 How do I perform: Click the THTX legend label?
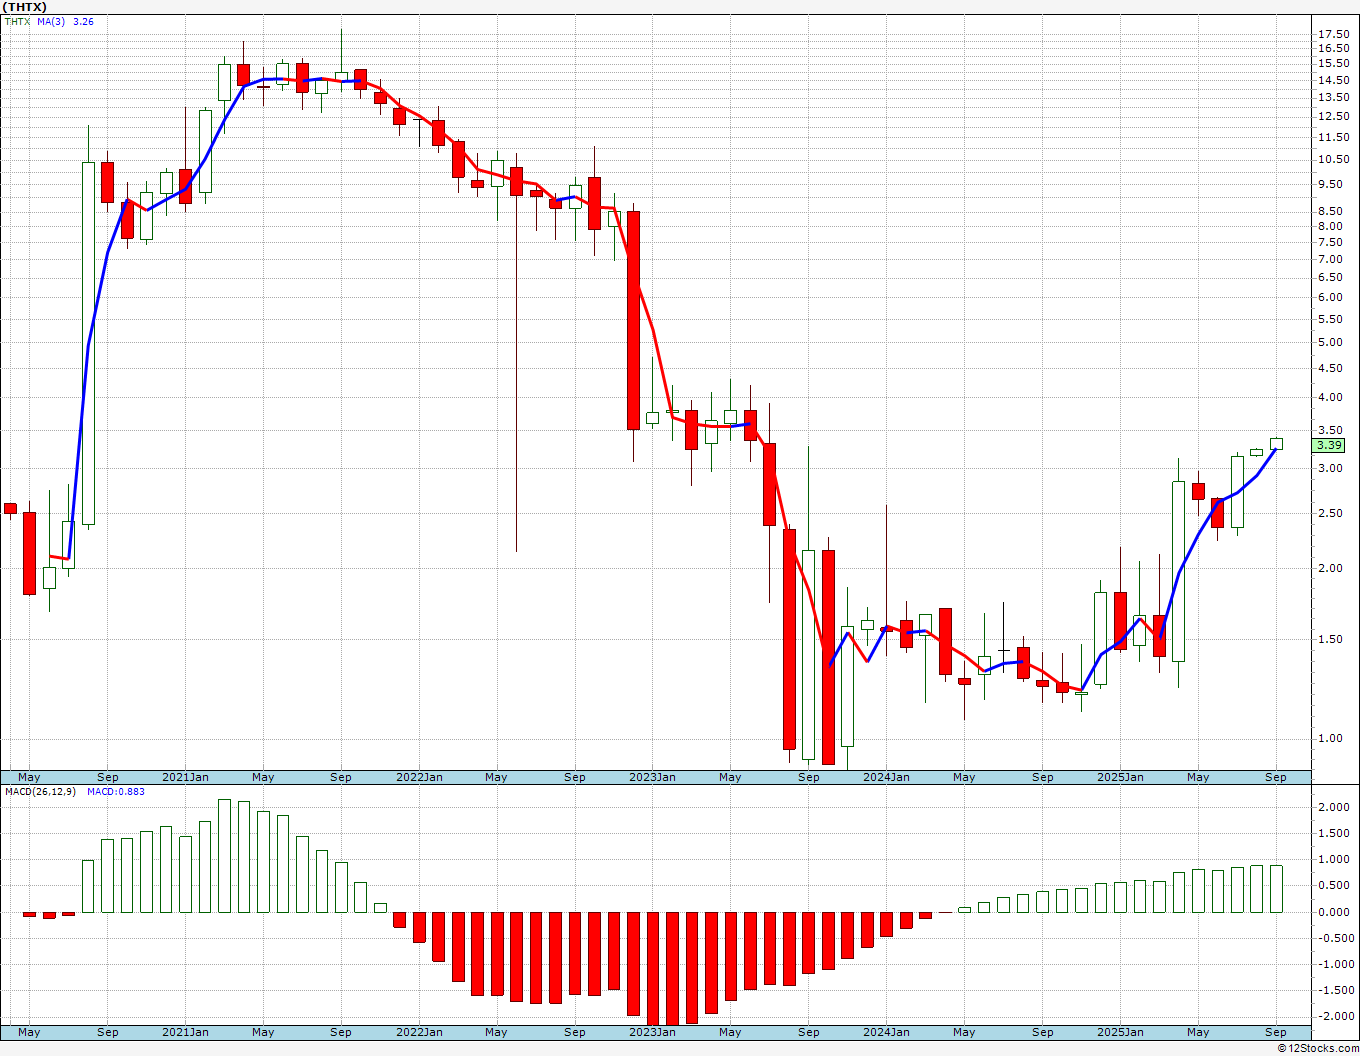pos(17,21)
